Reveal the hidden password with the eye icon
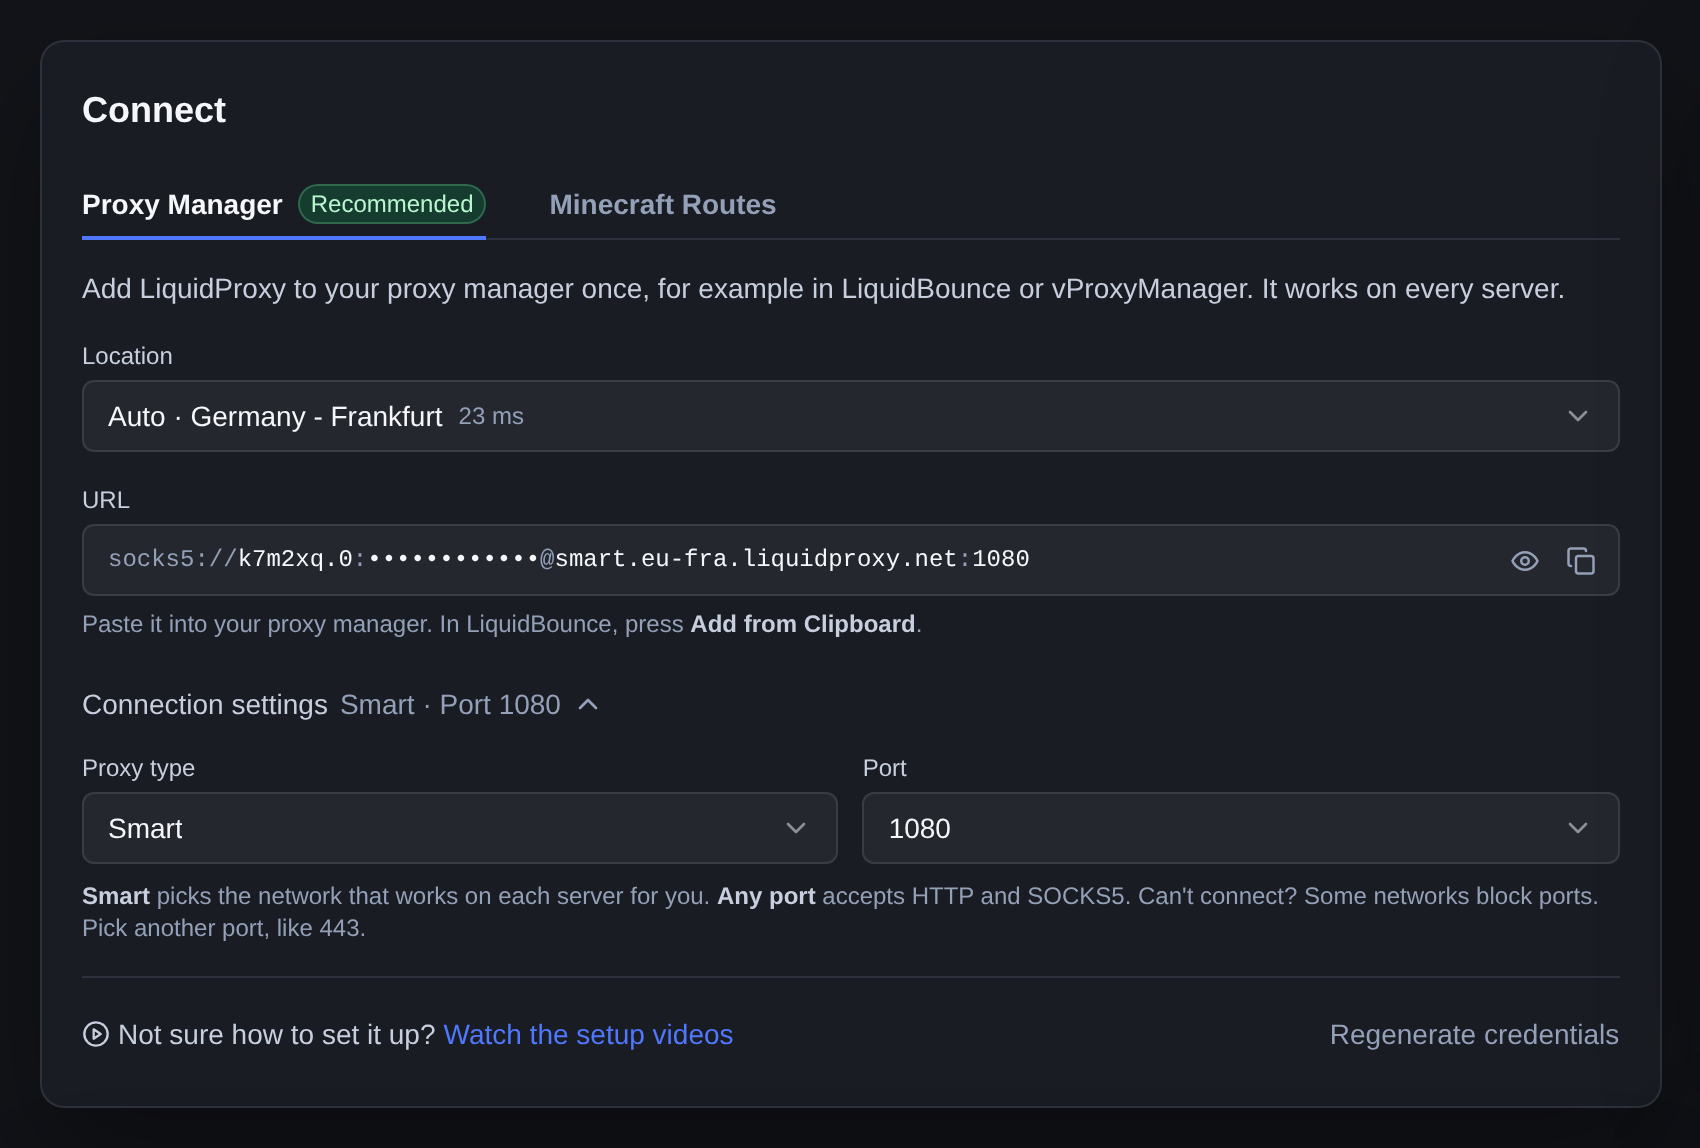The height and width of the screenshot is (1148, 1700). pyautogui.click(x=1524, y=561)
